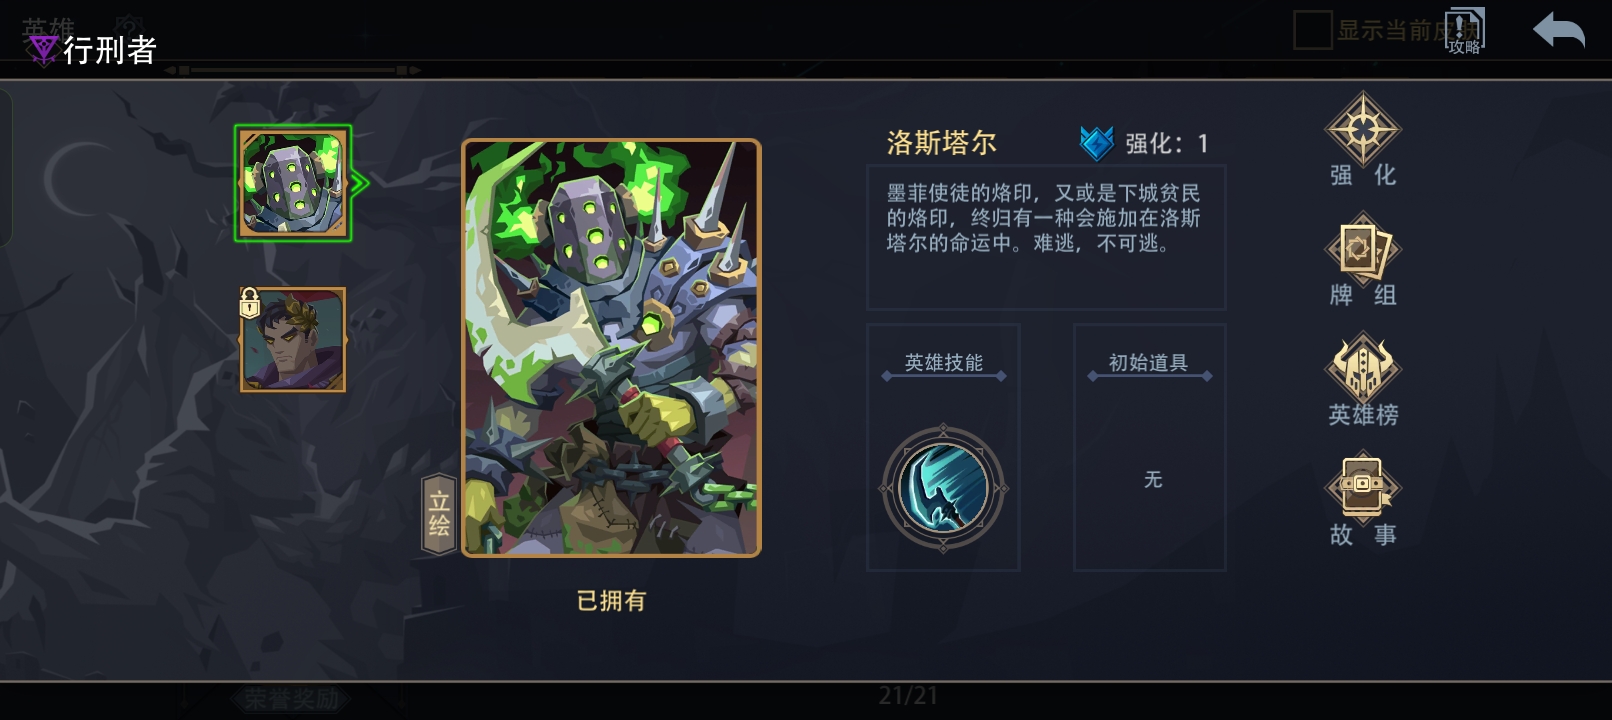
Task: Click the padlock on the second hero
Action: click(250, 302)
